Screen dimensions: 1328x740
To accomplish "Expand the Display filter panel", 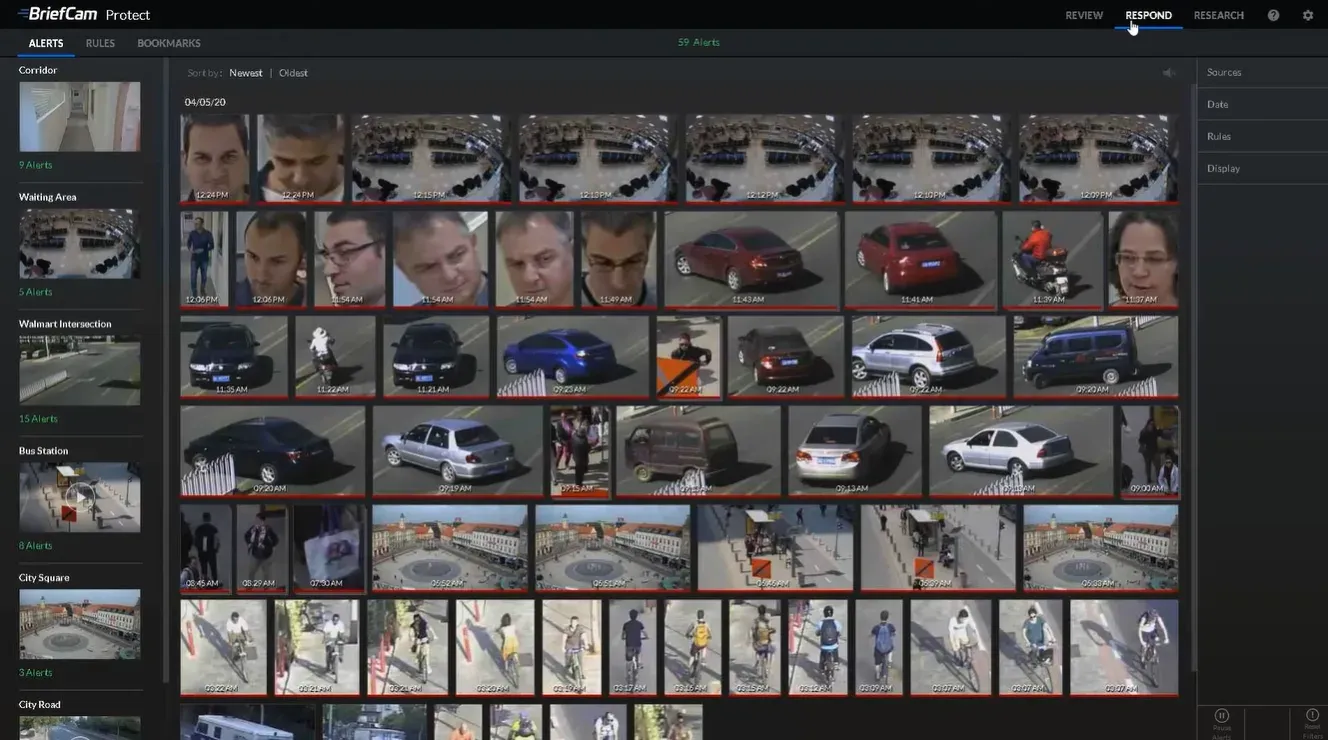I will tap(1262, 168).
